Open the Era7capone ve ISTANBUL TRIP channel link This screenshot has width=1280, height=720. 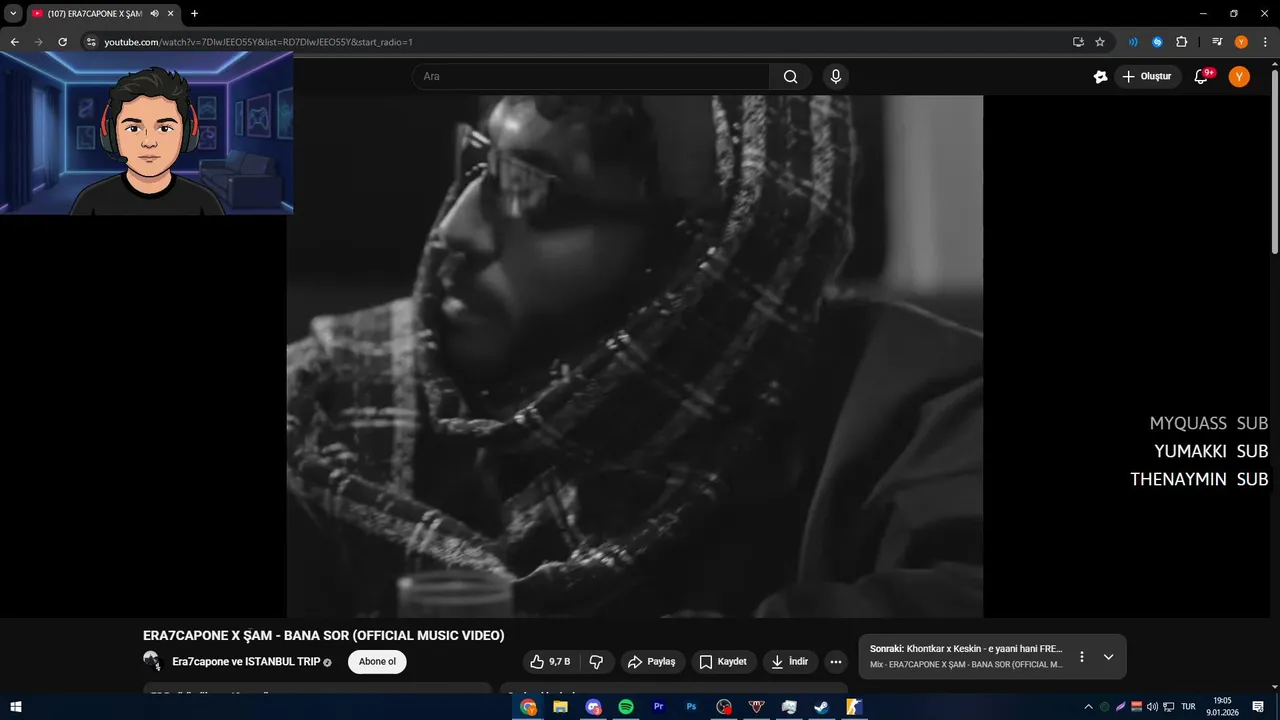click(246, 662)
